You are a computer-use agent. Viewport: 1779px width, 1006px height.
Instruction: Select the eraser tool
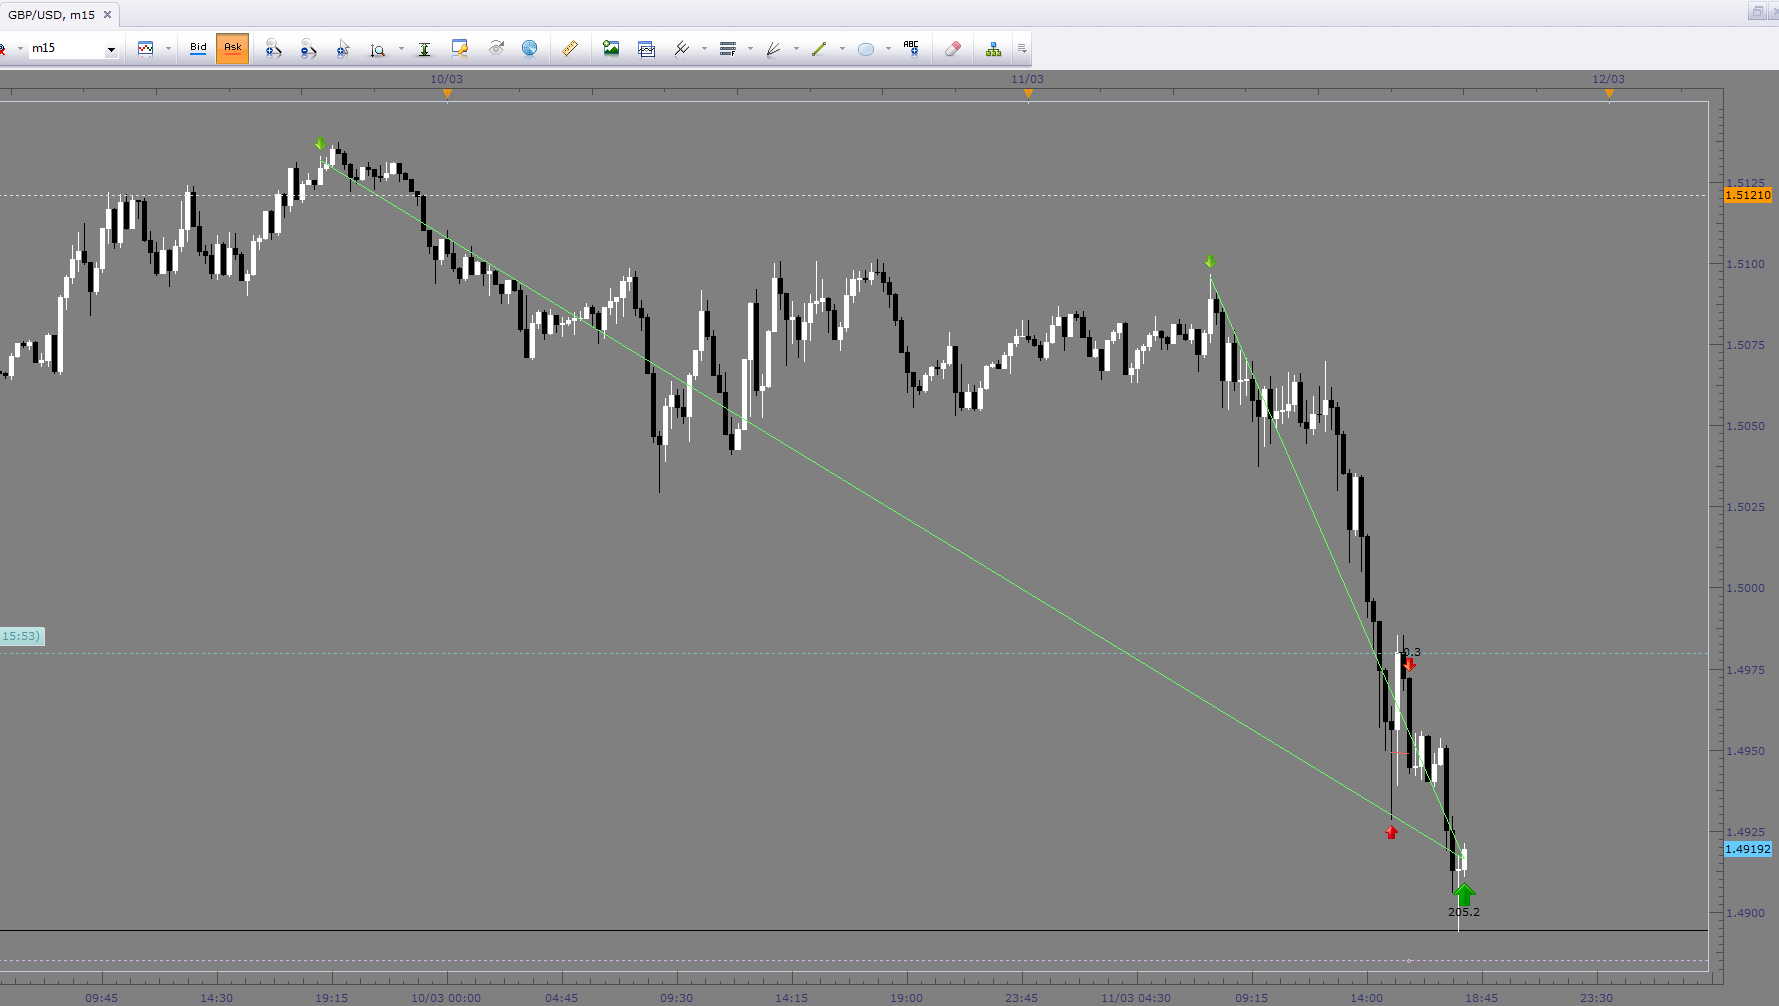953,48
